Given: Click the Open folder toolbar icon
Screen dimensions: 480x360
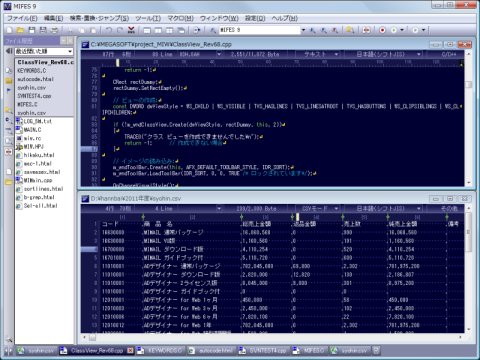Looking at the screenshot, I should (x=20, y=30).
